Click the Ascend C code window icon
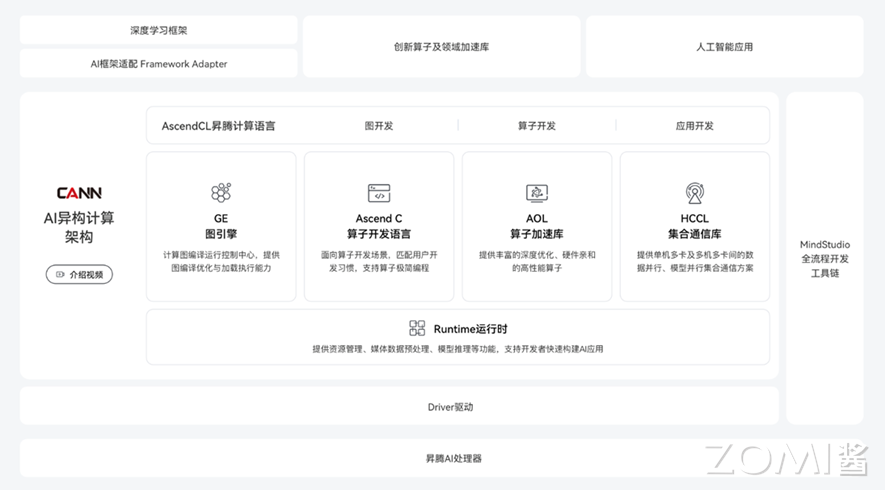The width and height of the screenshot is (885, 490). pyautogui.click(x=379, y=193)
